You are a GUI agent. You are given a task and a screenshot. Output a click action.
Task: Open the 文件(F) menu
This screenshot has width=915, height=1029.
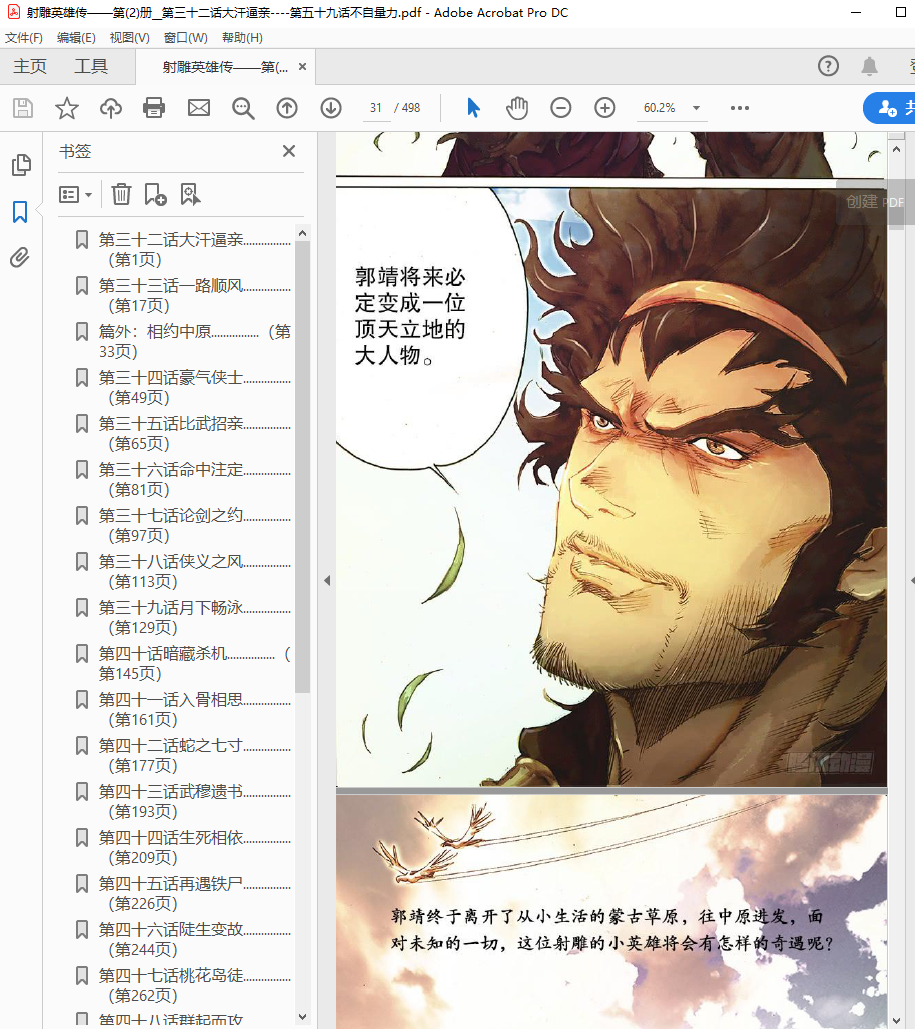click(x=24, y=37)
